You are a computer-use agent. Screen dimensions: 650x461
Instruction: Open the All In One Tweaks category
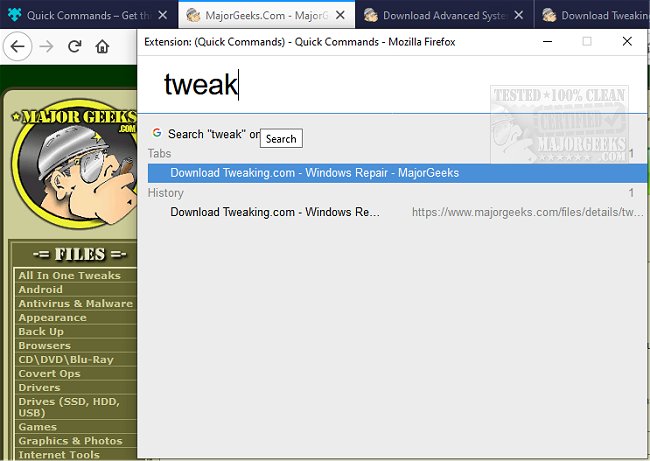coord(69,276)
